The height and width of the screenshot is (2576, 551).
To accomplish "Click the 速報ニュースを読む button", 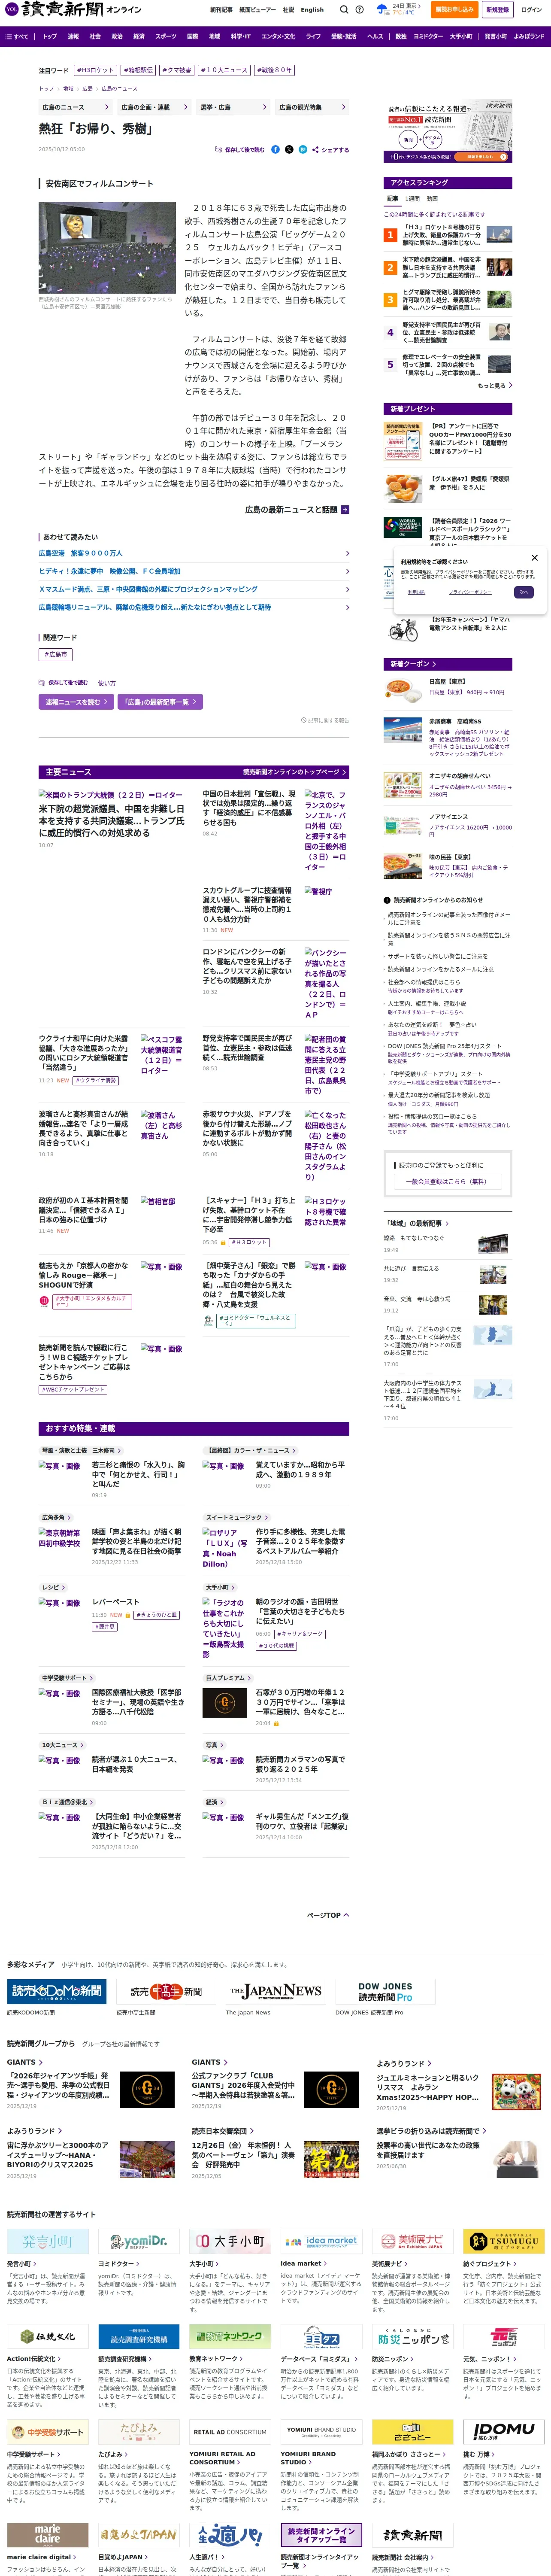I will [x=76, y=702].
